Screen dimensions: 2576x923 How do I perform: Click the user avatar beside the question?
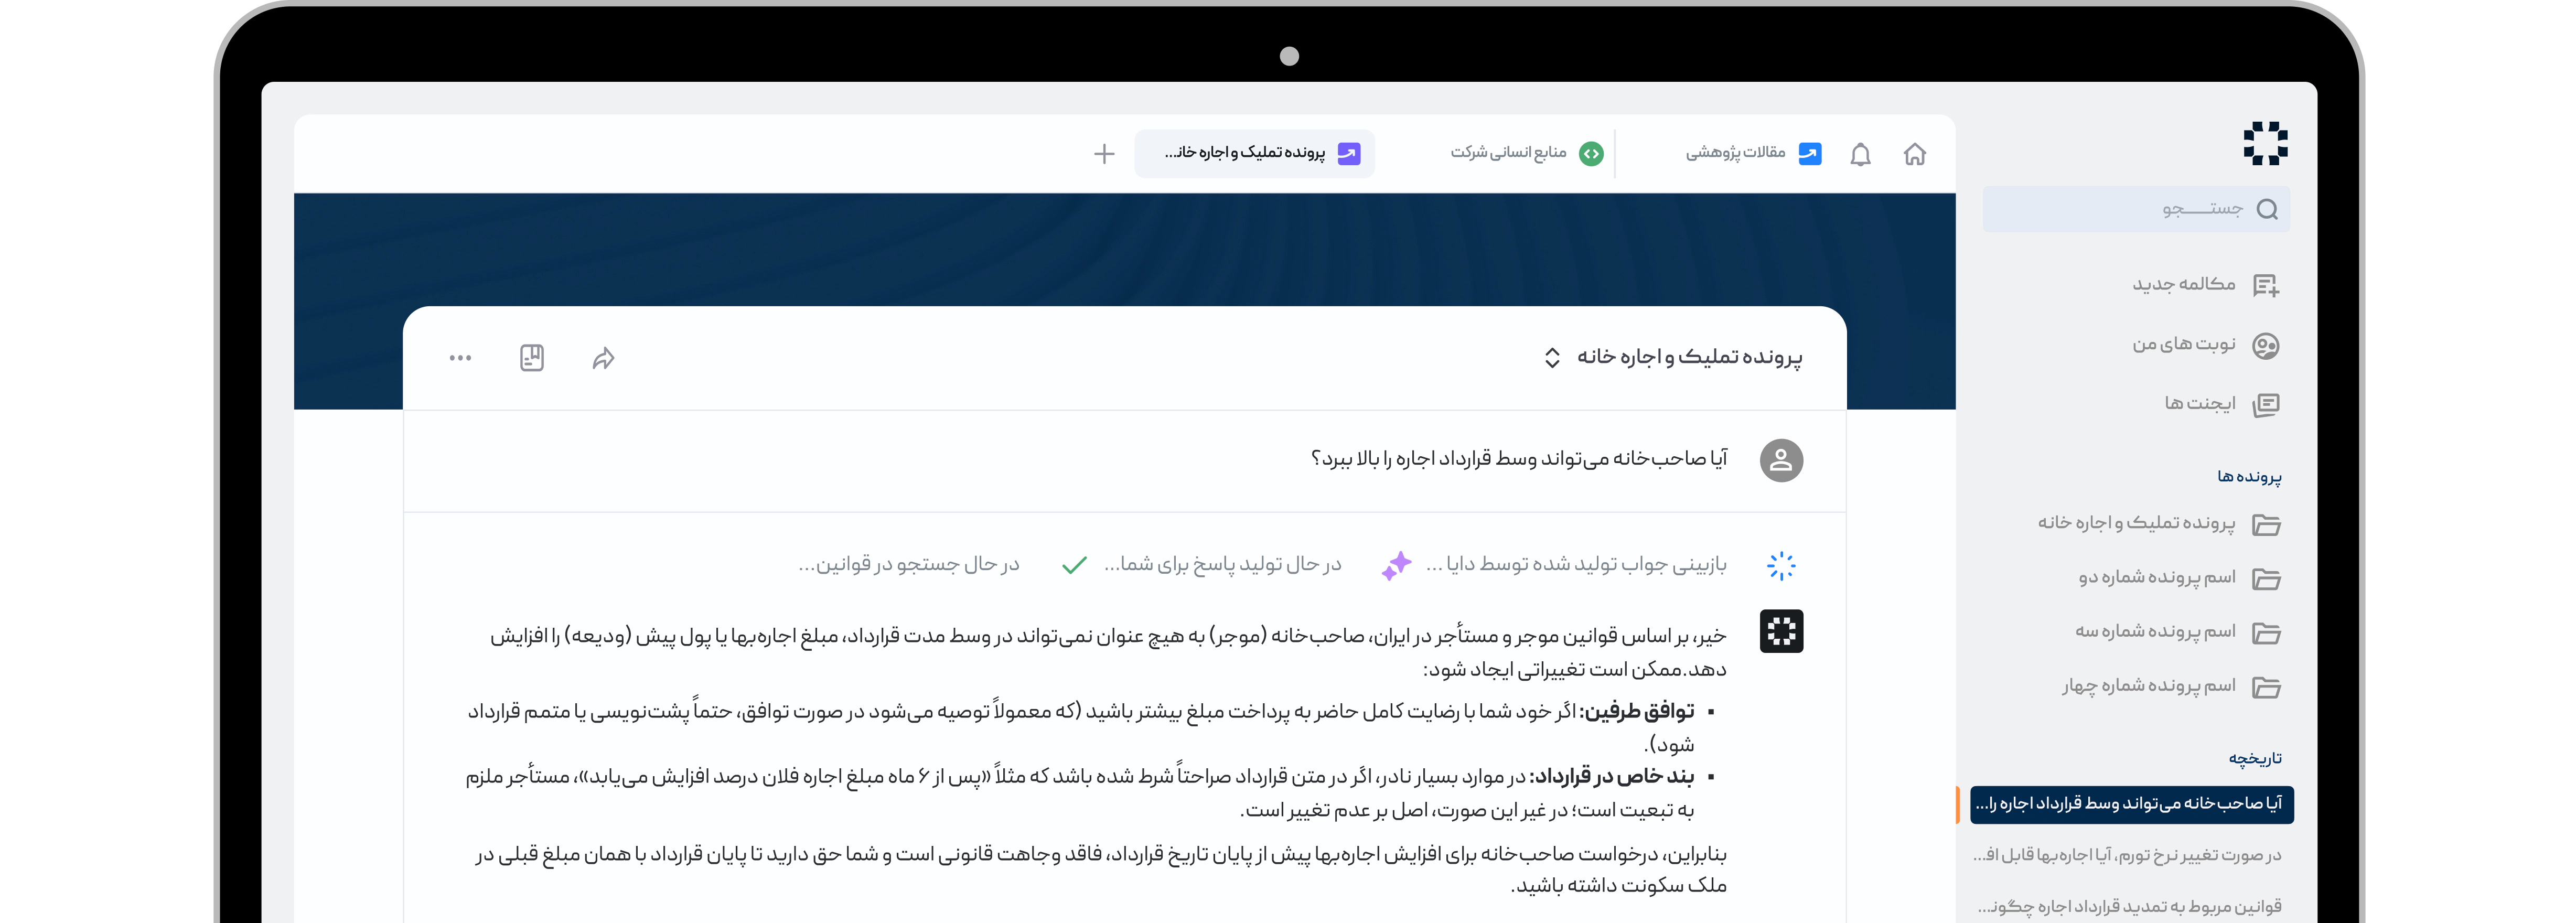[x=1781, y=460]
